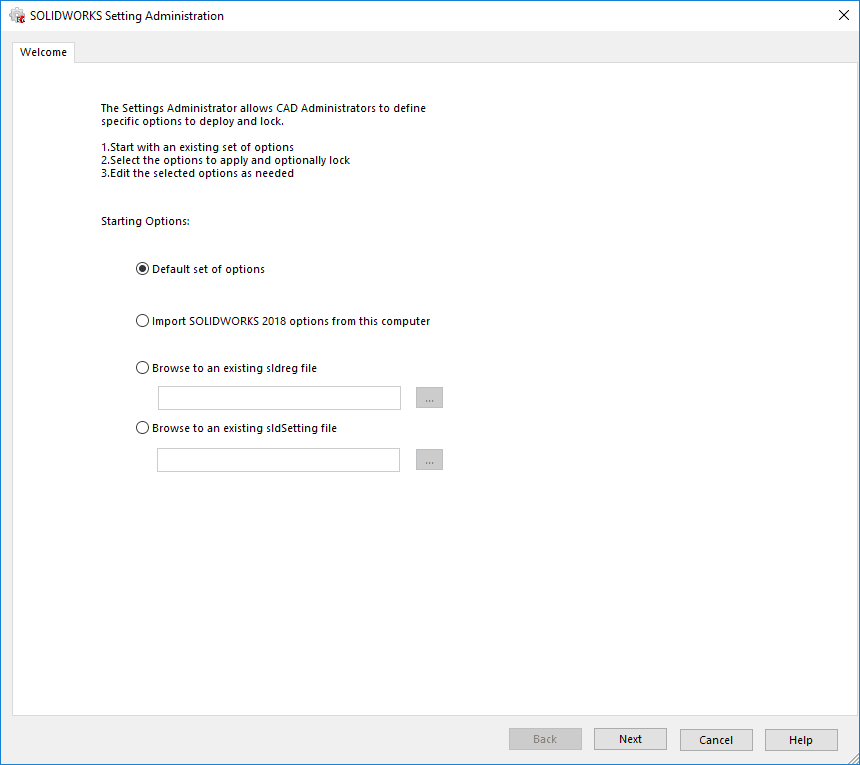Click the sldSetting file path input field
The width and height of the screenshot is (860, 765).
point(278,460)
